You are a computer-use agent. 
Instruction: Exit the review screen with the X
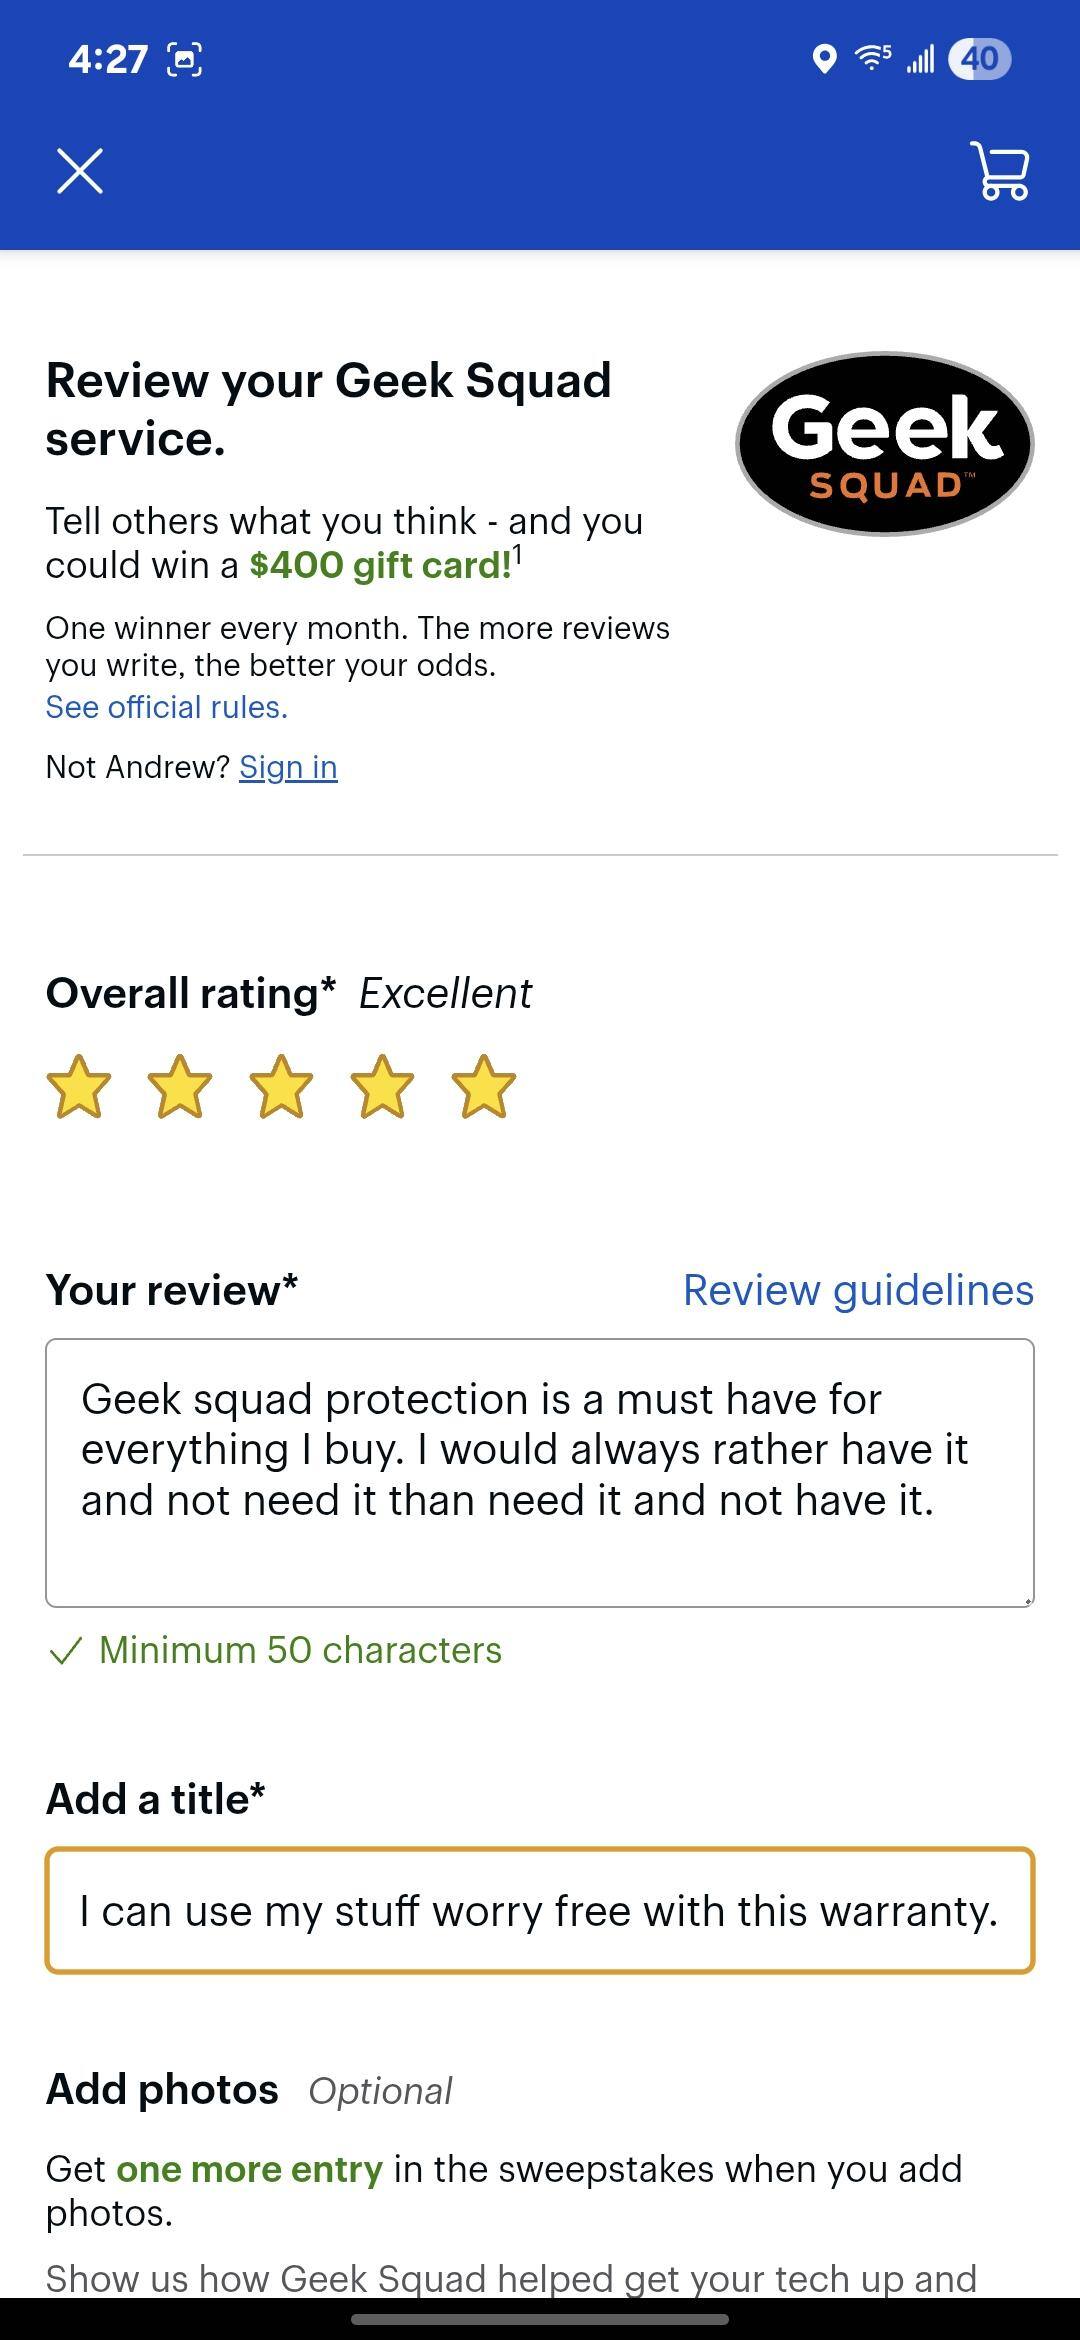tap(80, 171)
